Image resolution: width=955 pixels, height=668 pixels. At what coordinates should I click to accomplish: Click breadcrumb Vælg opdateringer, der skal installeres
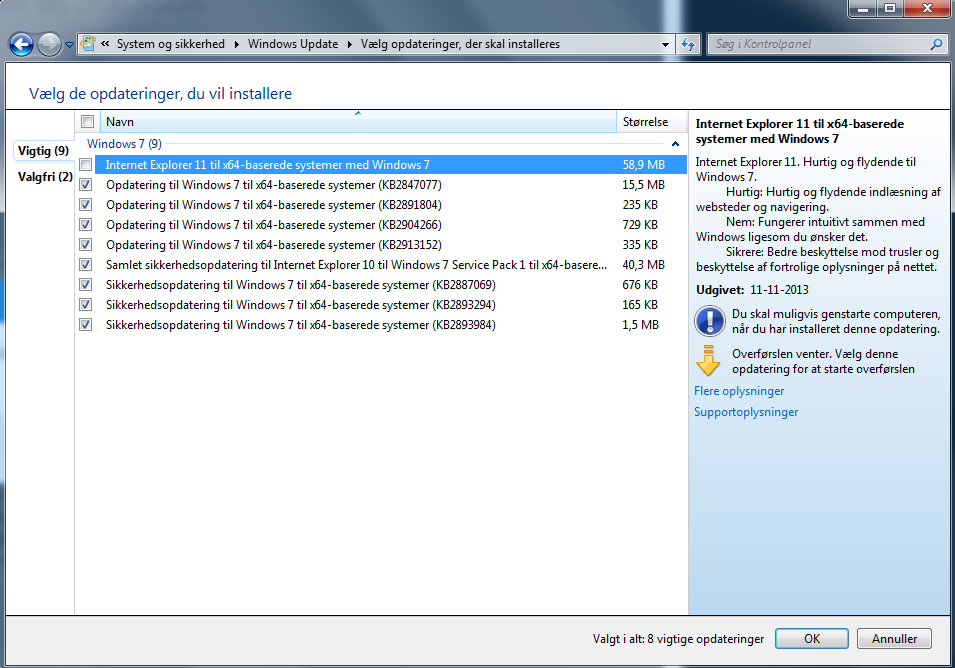[460, 44]
